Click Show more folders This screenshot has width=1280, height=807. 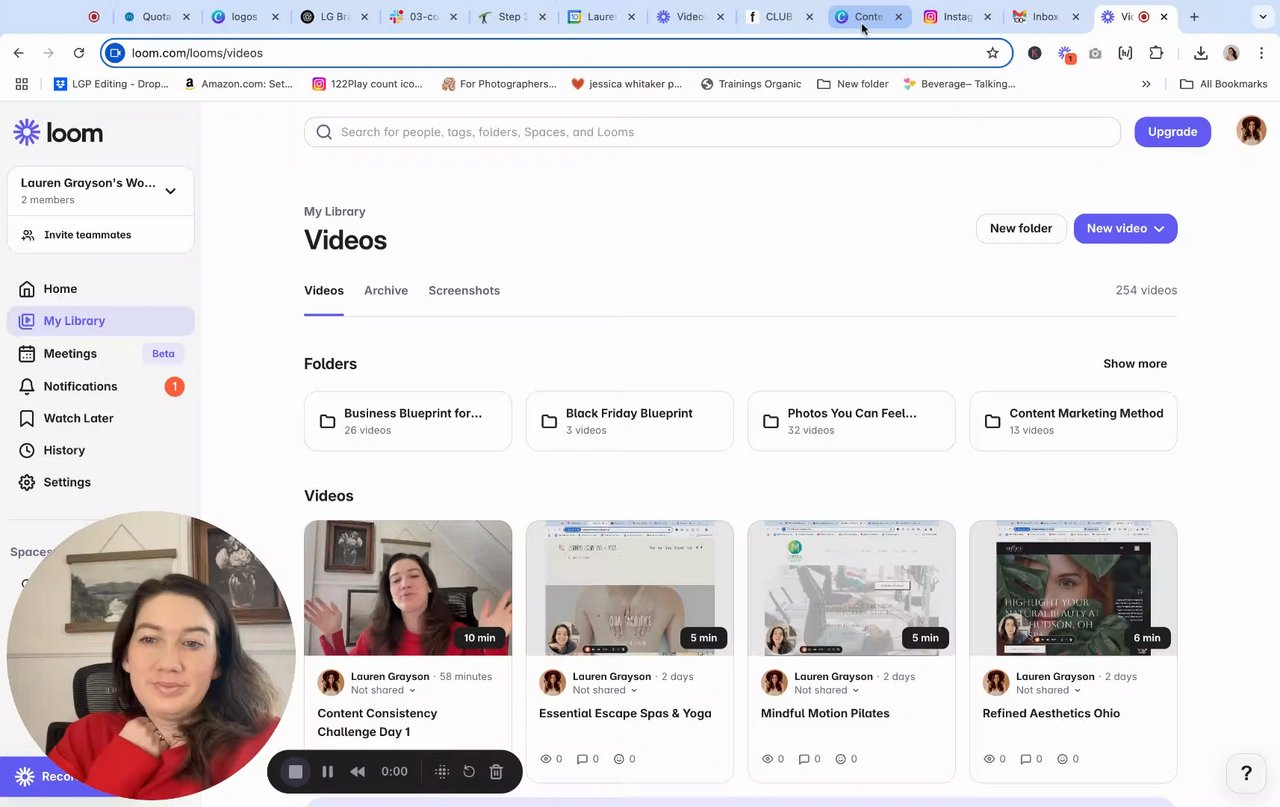pos(1135,364)
